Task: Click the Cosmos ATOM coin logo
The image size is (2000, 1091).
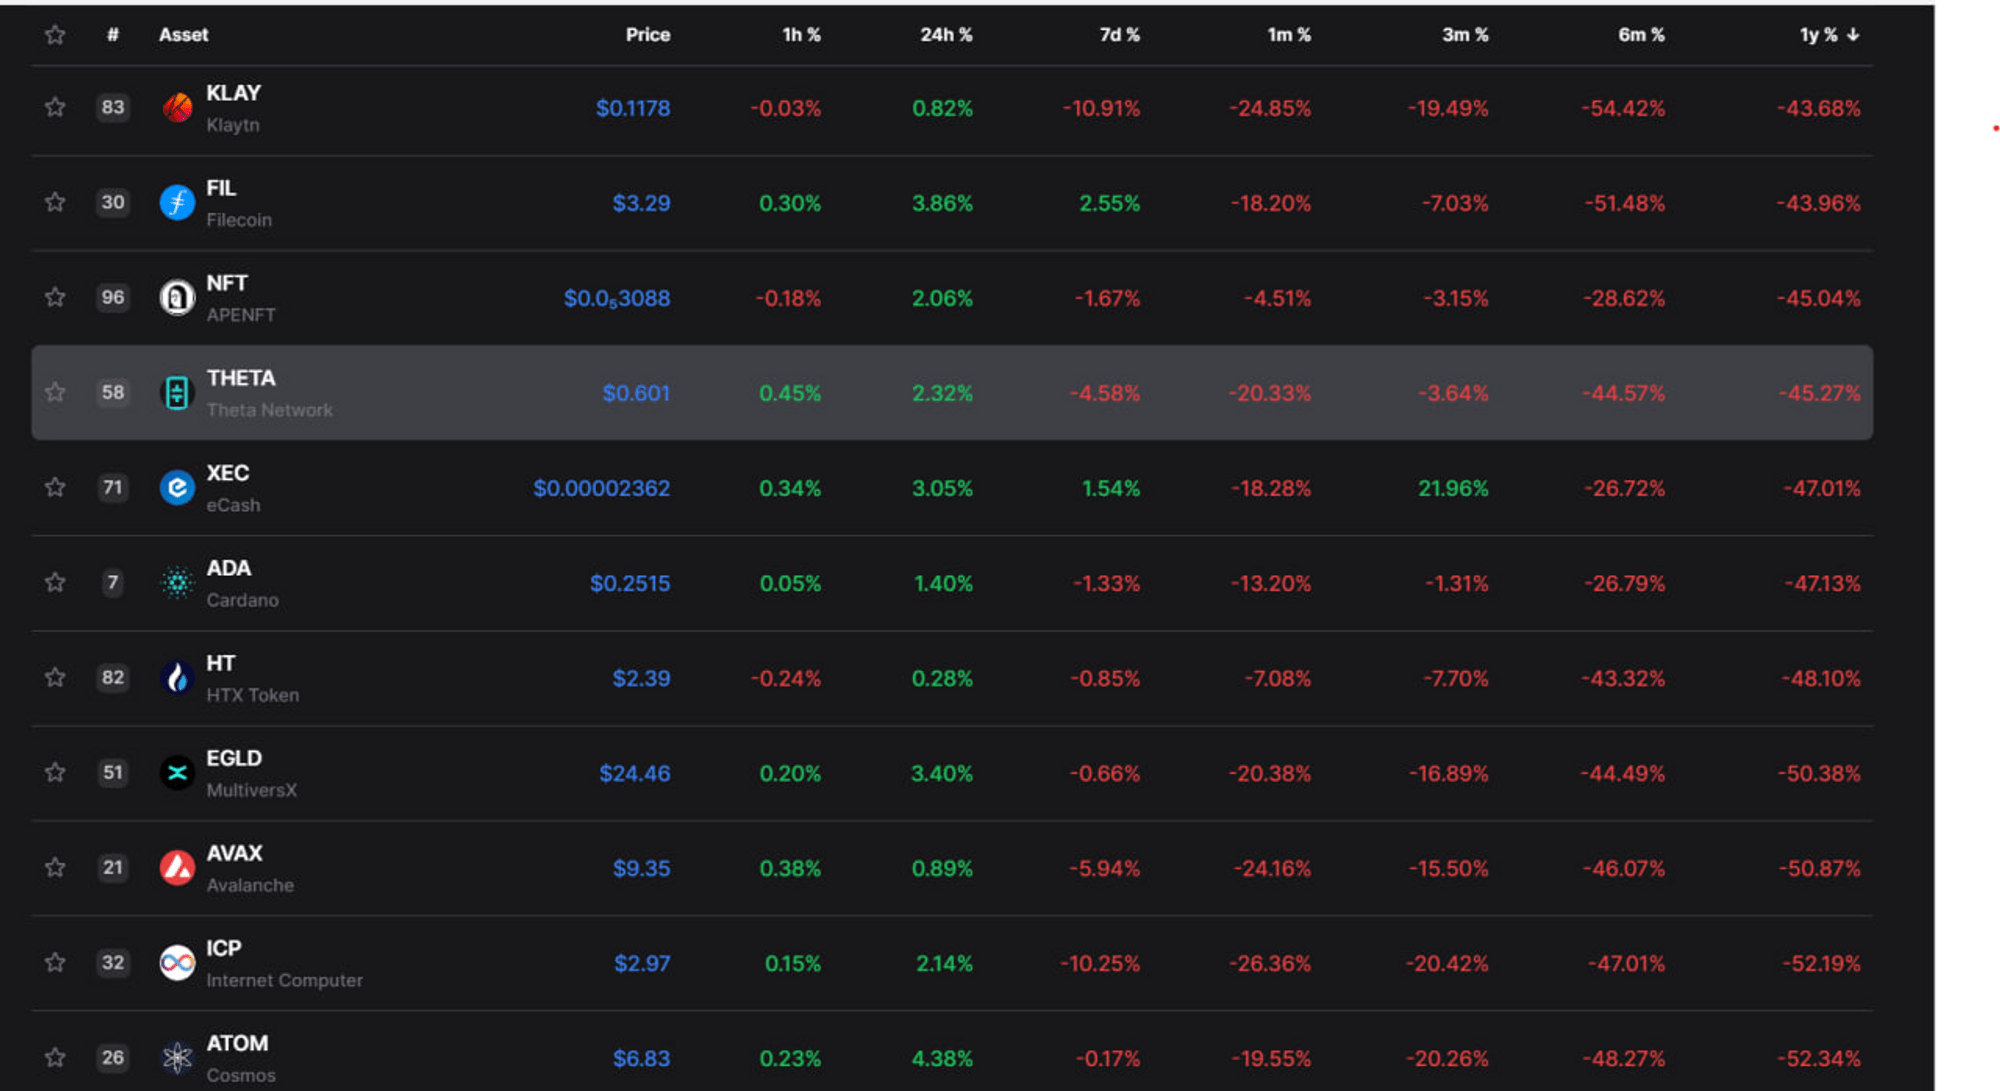Action: tap(177, 1057)
